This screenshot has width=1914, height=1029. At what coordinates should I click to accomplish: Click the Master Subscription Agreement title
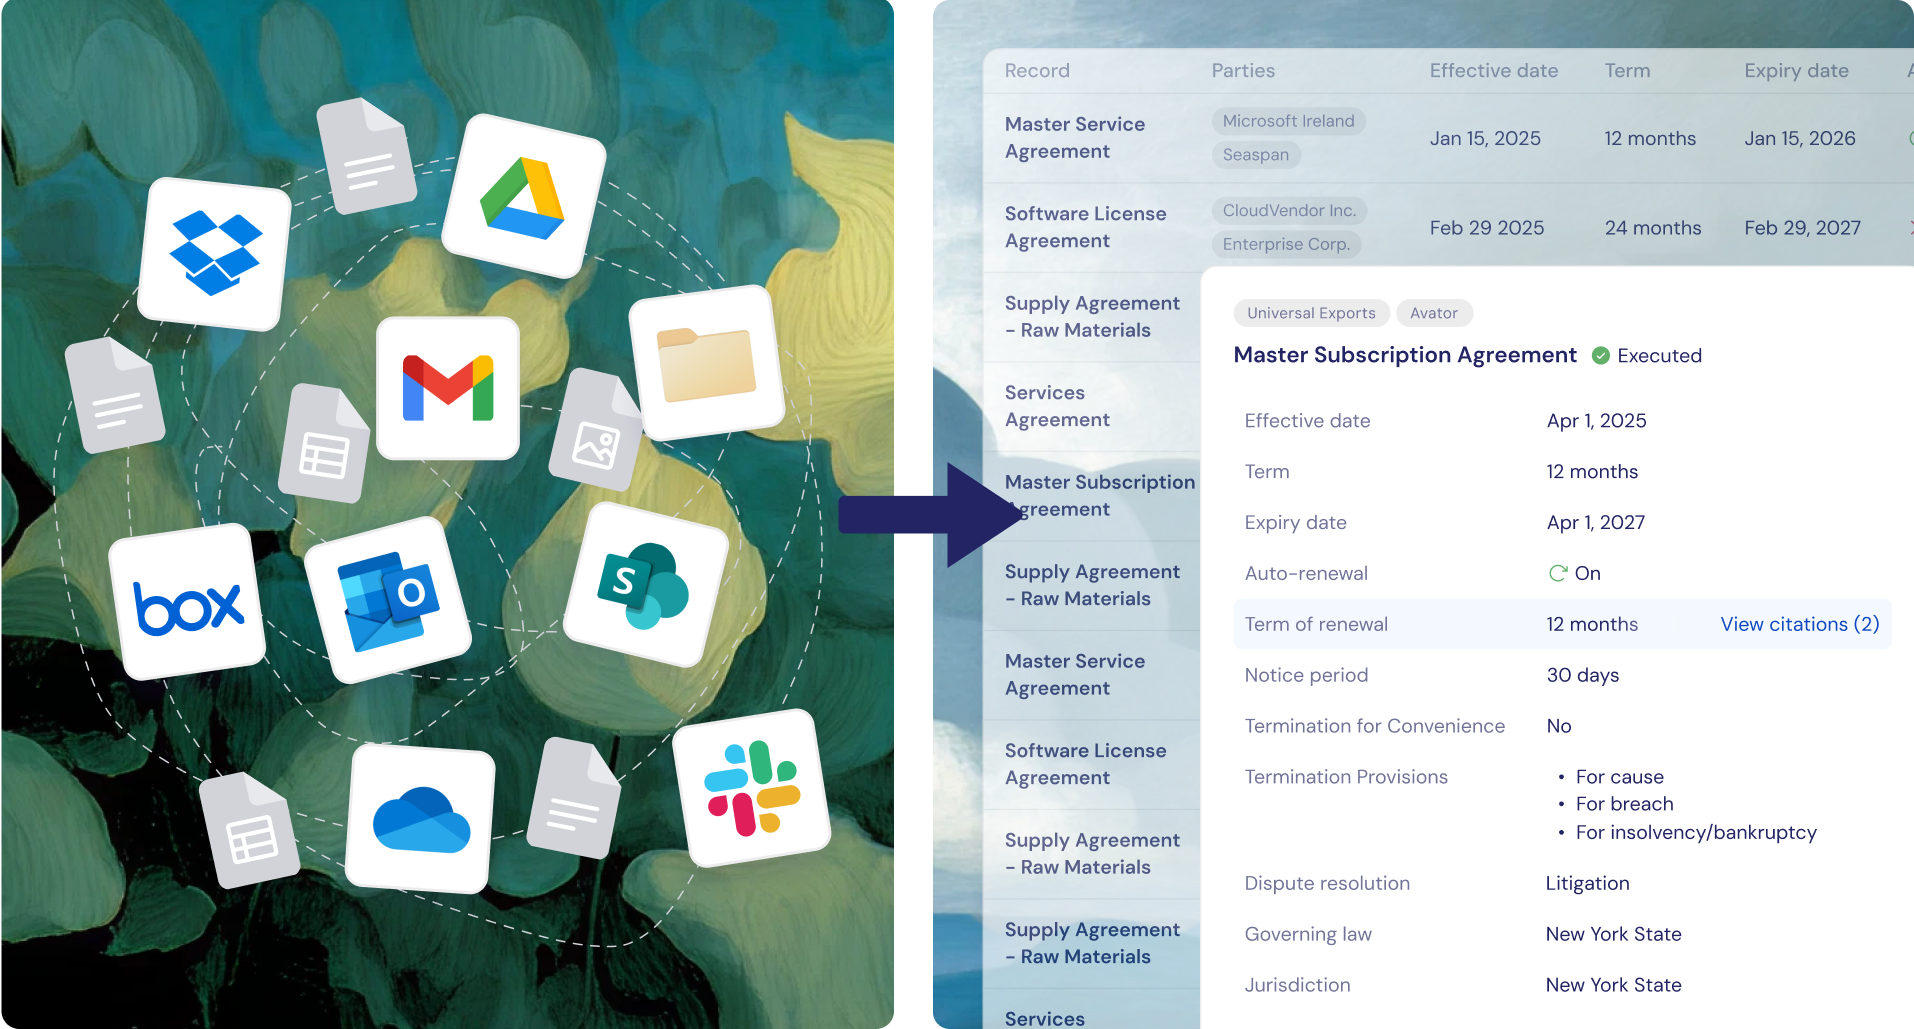tap(1405, 355)
